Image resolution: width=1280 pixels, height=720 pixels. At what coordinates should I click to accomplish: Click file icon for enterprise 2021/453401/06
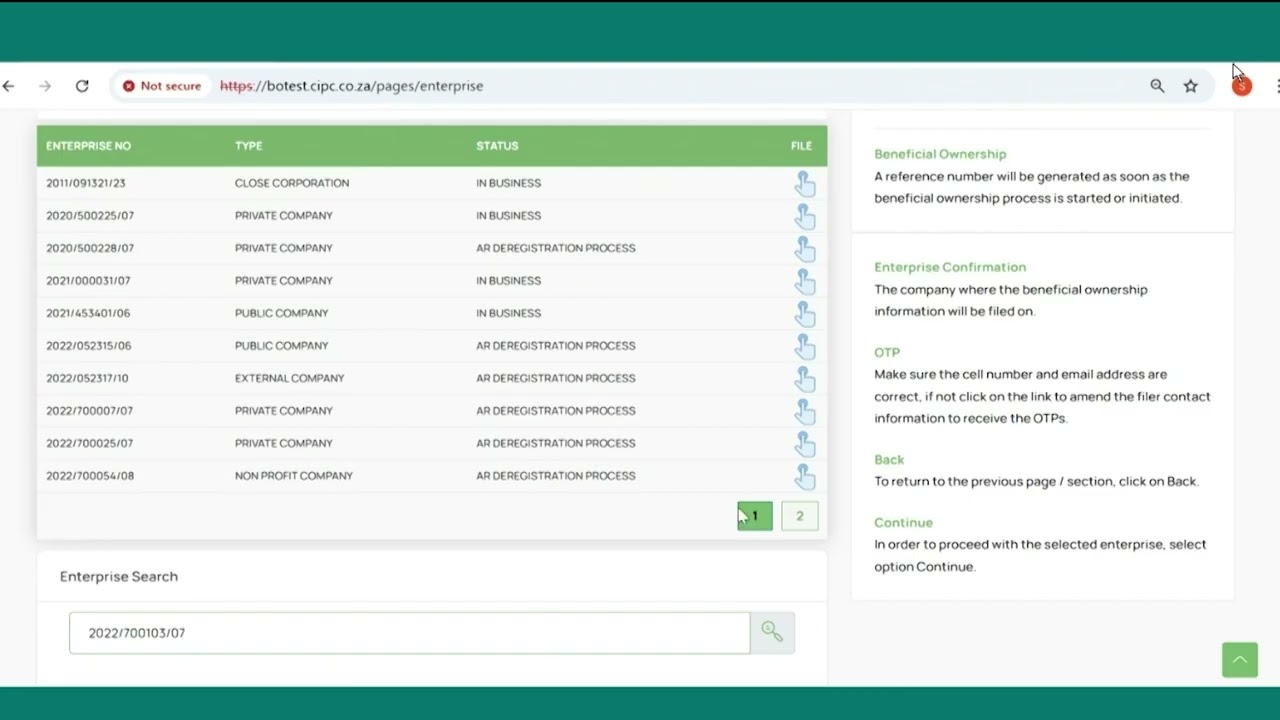[x=804, y=314]
